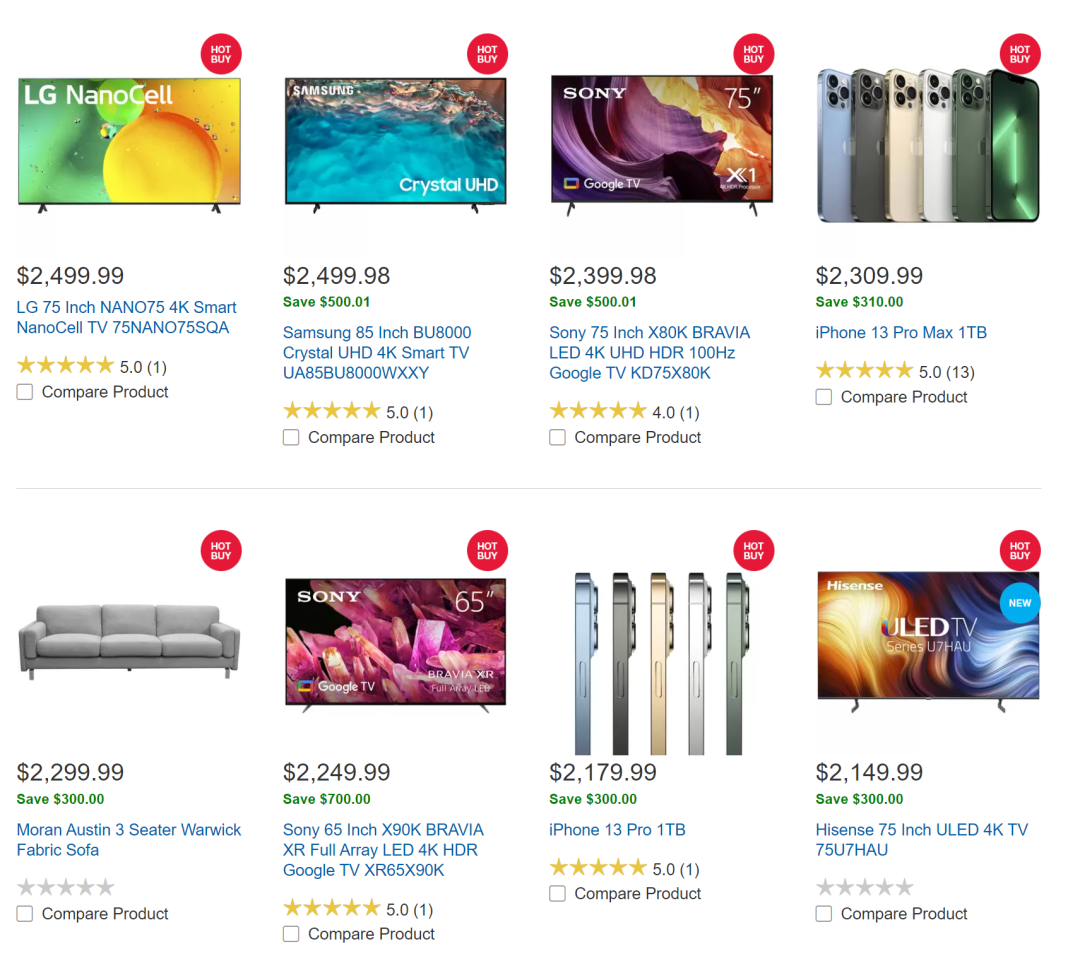Click the NEW badge on Hisense ULED TV
The height and width of the screenshot is (973, 1080).
(x=1019, y=603)
